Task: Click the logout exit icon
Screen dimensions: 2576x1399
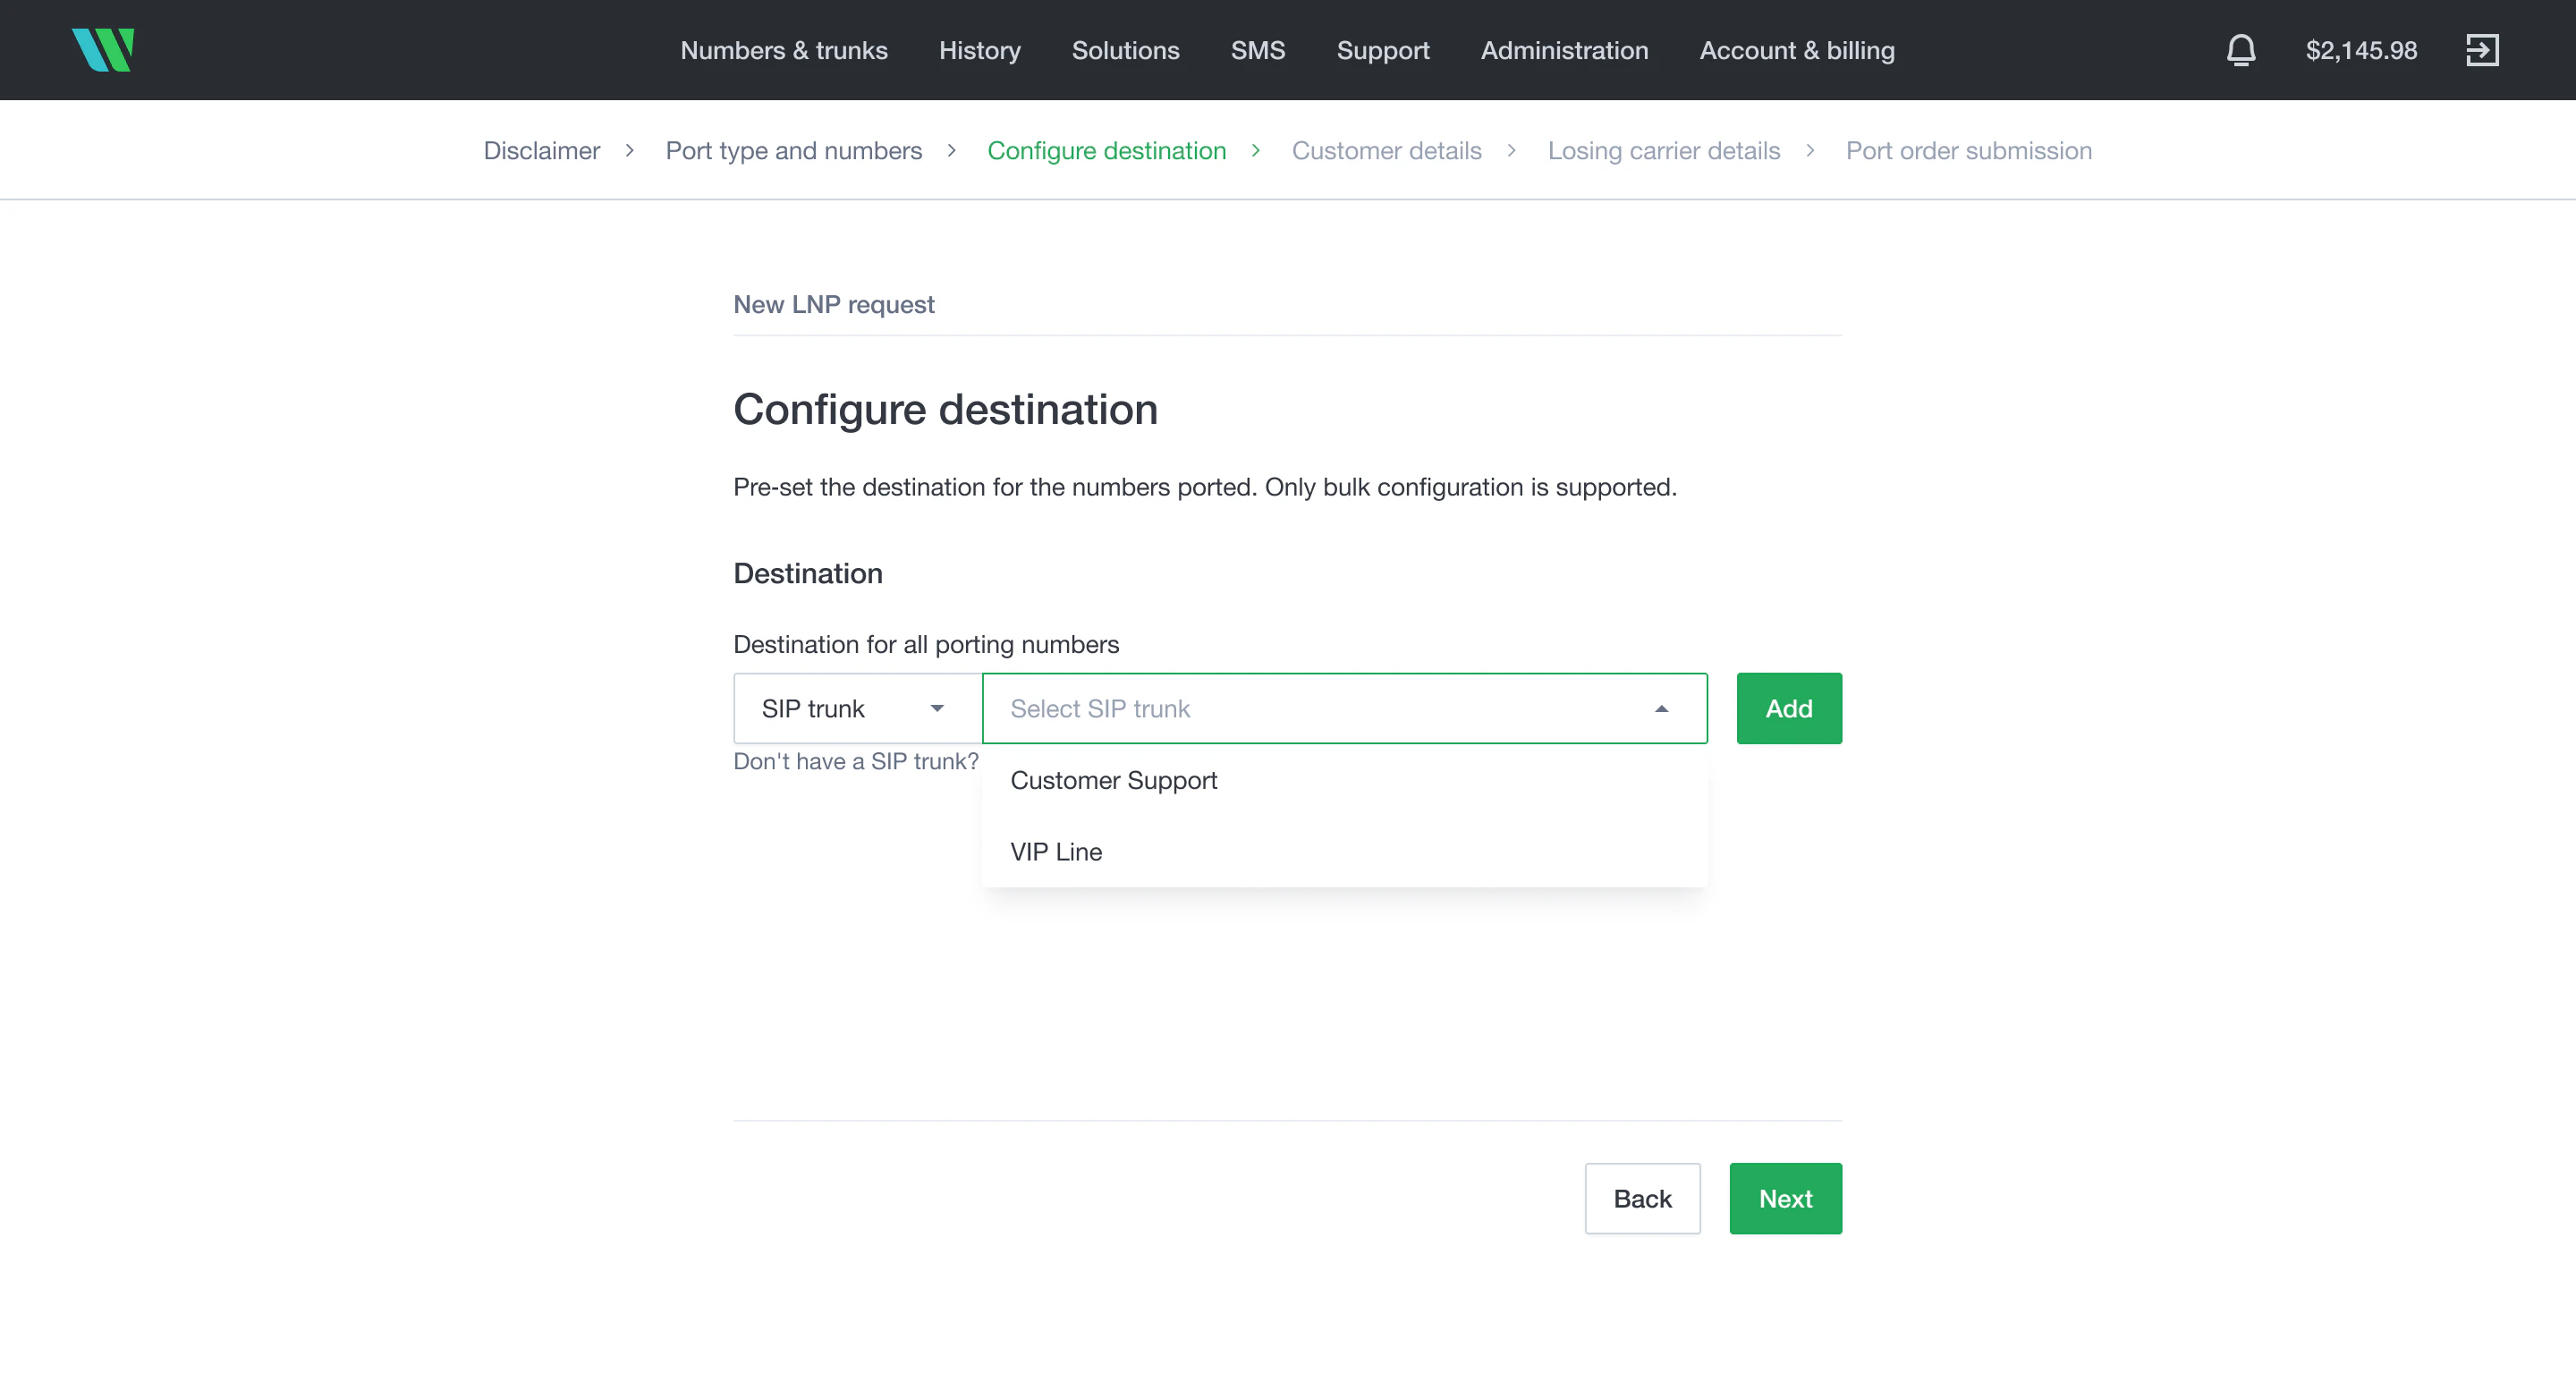Action: pyautogui.click(x=2482, y=50)
